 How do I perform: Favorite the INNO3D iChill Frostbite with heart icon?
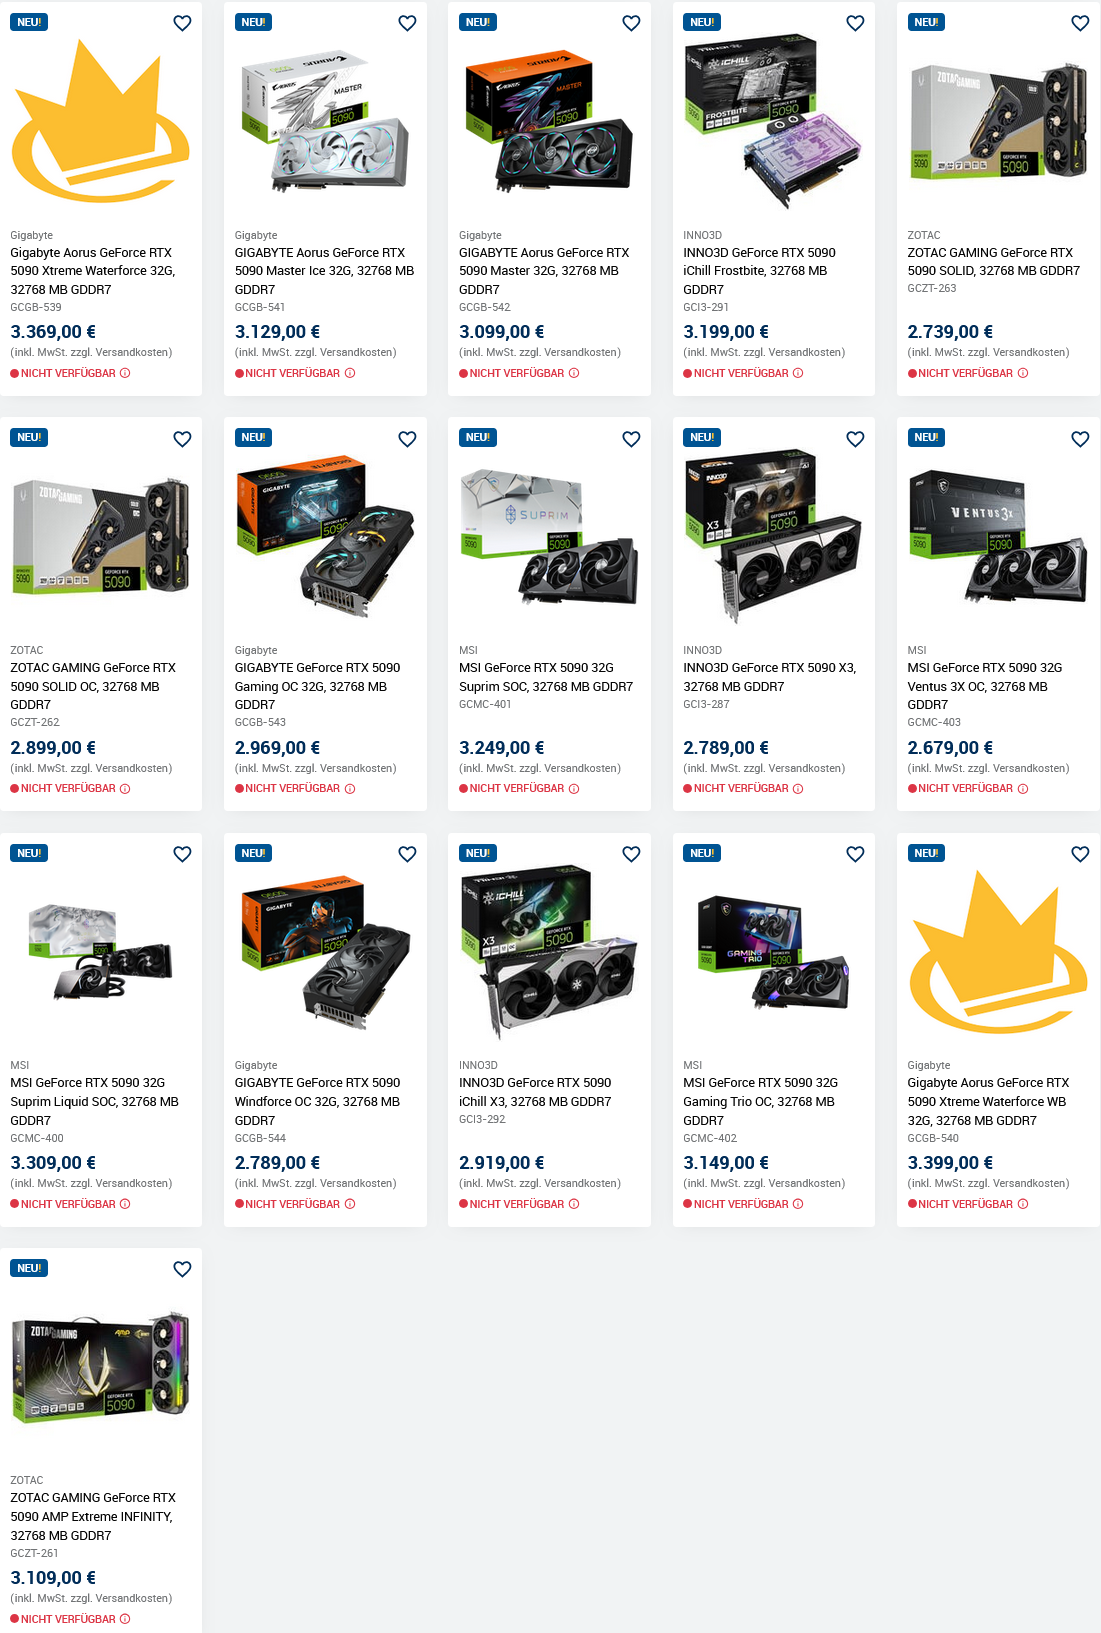(855, 23)
